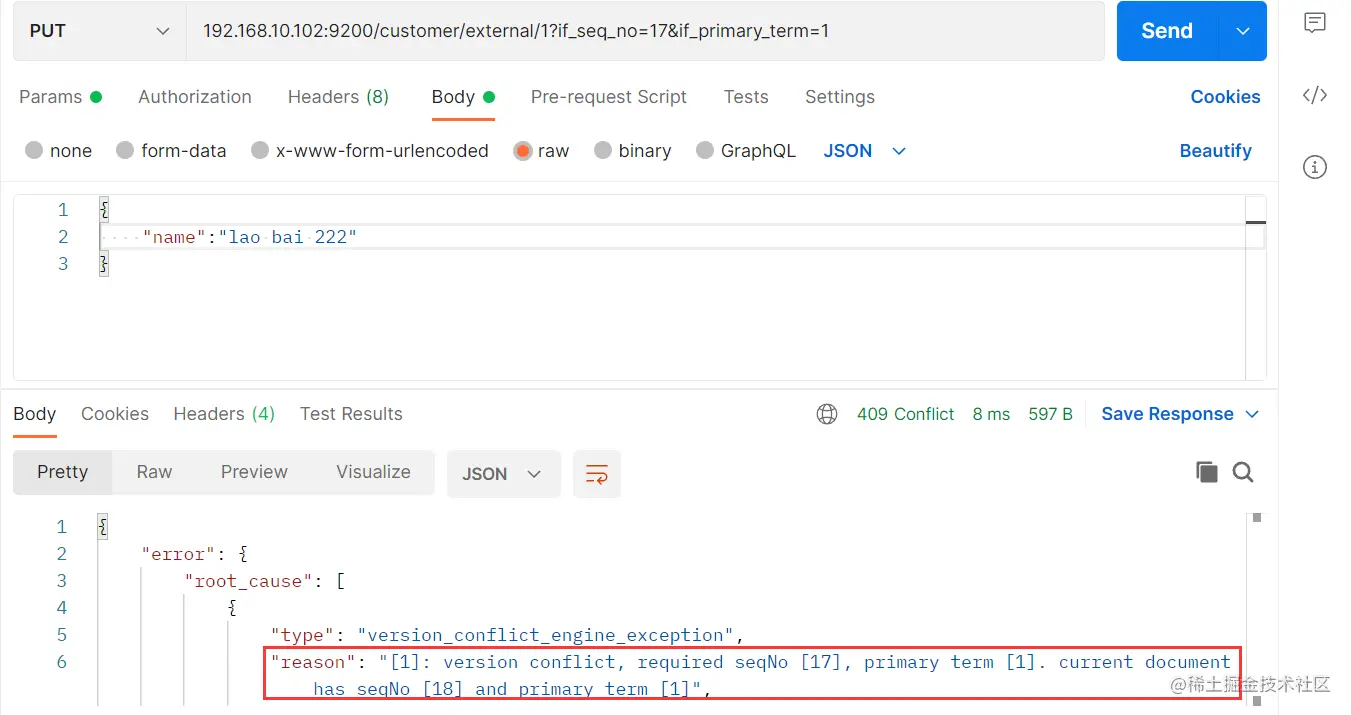Search the response with magnifier icon
Image resolution: width=1351 pixels, height=715 pixels.
pyautogui.click(x=1243, y=472)
